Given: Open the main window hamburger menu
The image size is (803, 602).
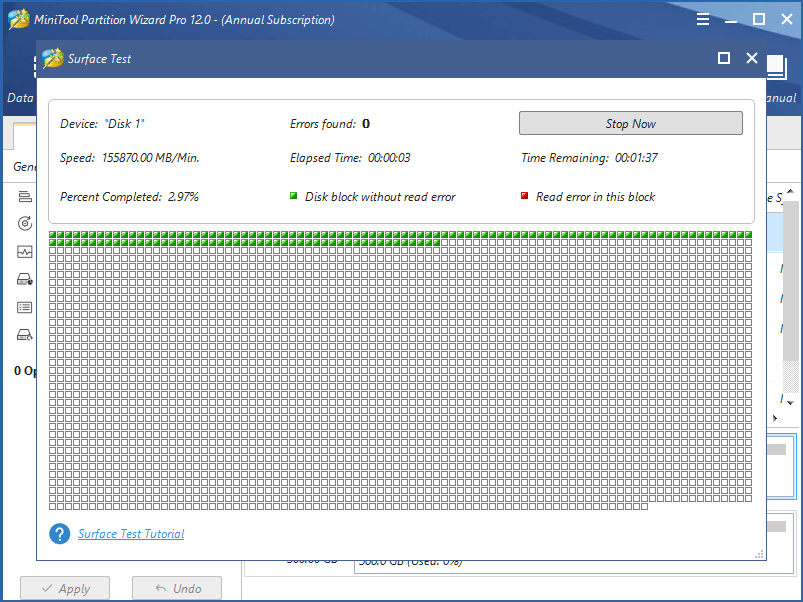Looking at the screenshot, I should click(x=703, y=19).
